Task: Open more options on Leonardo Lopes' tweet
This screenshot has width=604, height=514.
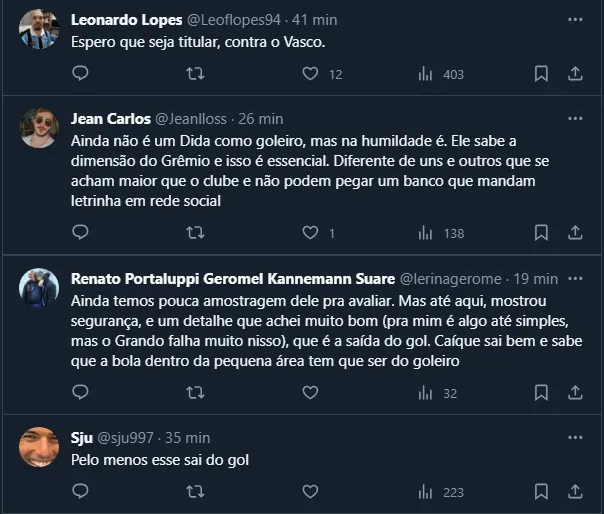Action: click(575, 19)
